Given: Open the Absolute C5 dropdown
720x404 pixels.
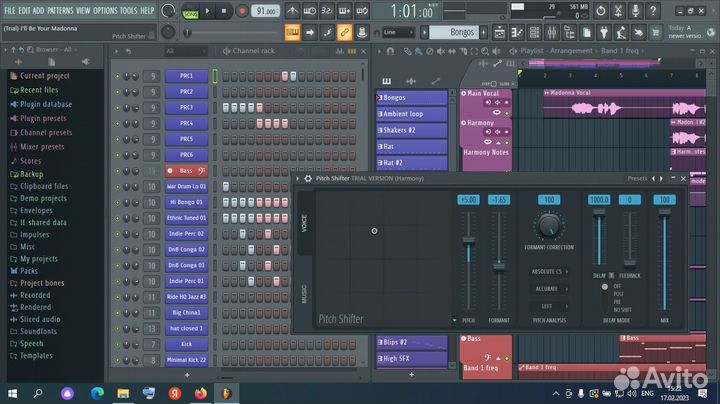Looking at the screenshot, I should click(x=549, y=272).
